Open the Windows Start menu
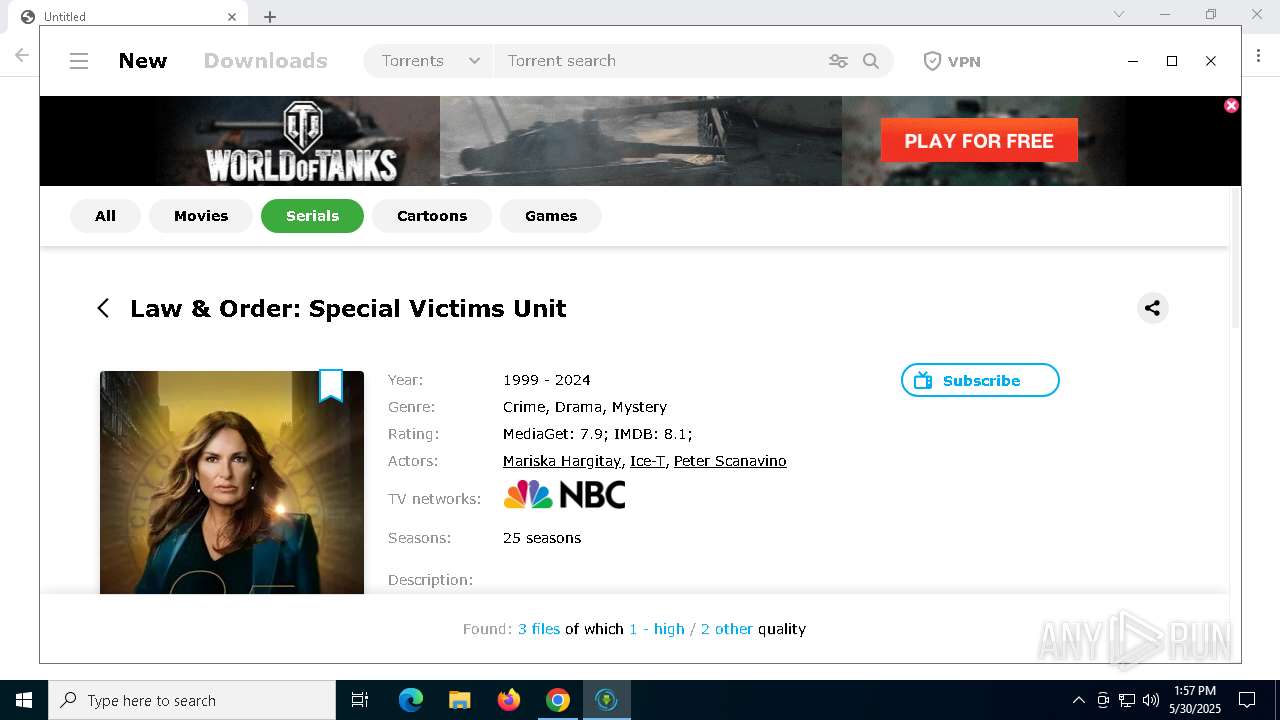 [24, 700]
